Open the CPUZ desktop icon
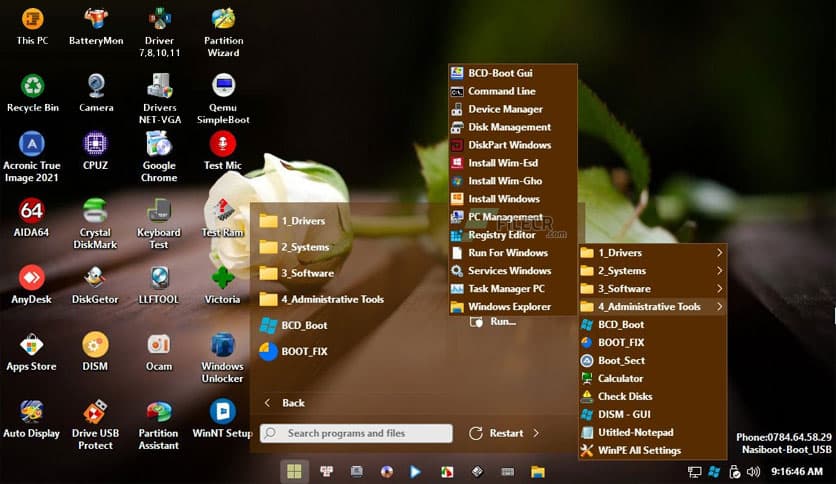The width and height of the screenshot is (836, 484). pyautogui.click(x=96, y=145)
